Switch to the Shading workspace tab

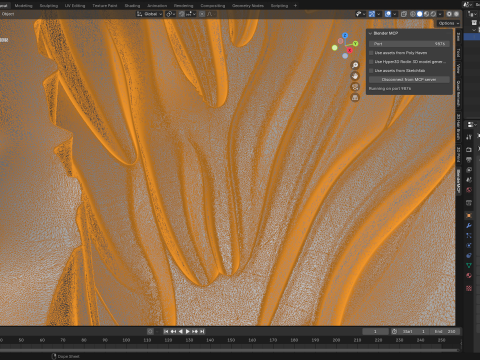pos(132,5)
